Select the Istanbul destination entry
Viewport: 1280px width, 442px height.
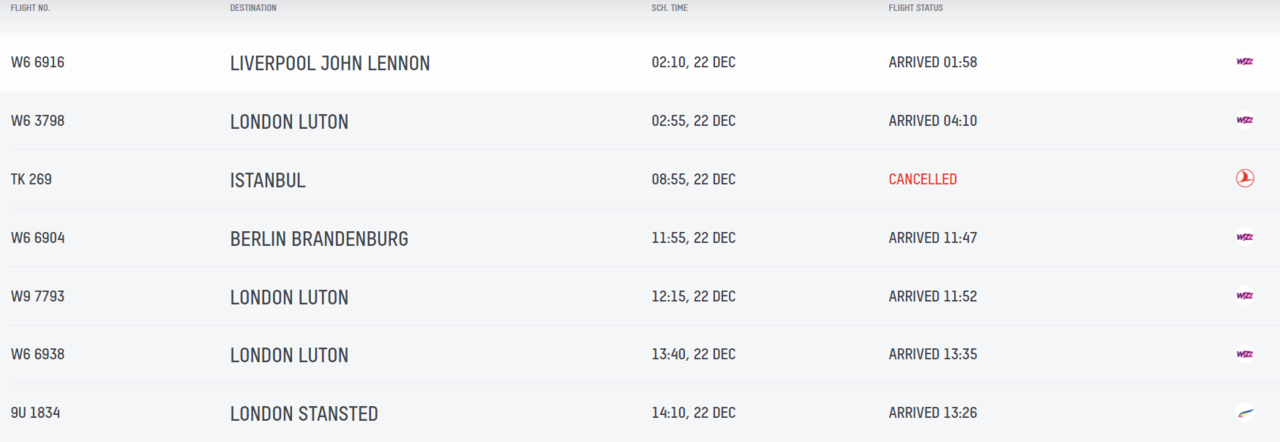point(268,180)
